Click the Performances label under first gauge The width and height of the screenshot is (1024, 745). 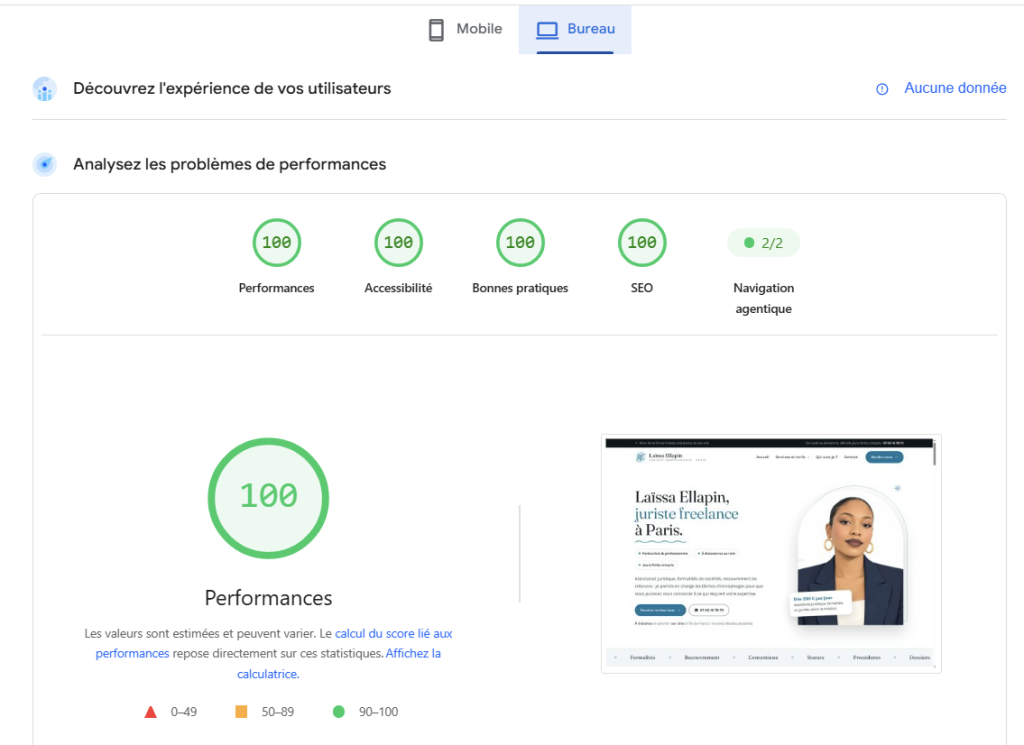(x=276, y=288)
